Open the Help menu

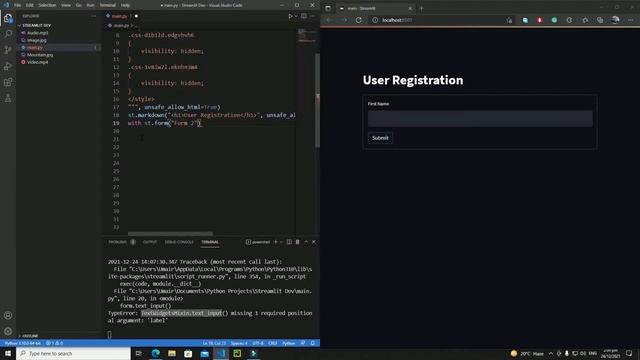click(x=125, y=5)
